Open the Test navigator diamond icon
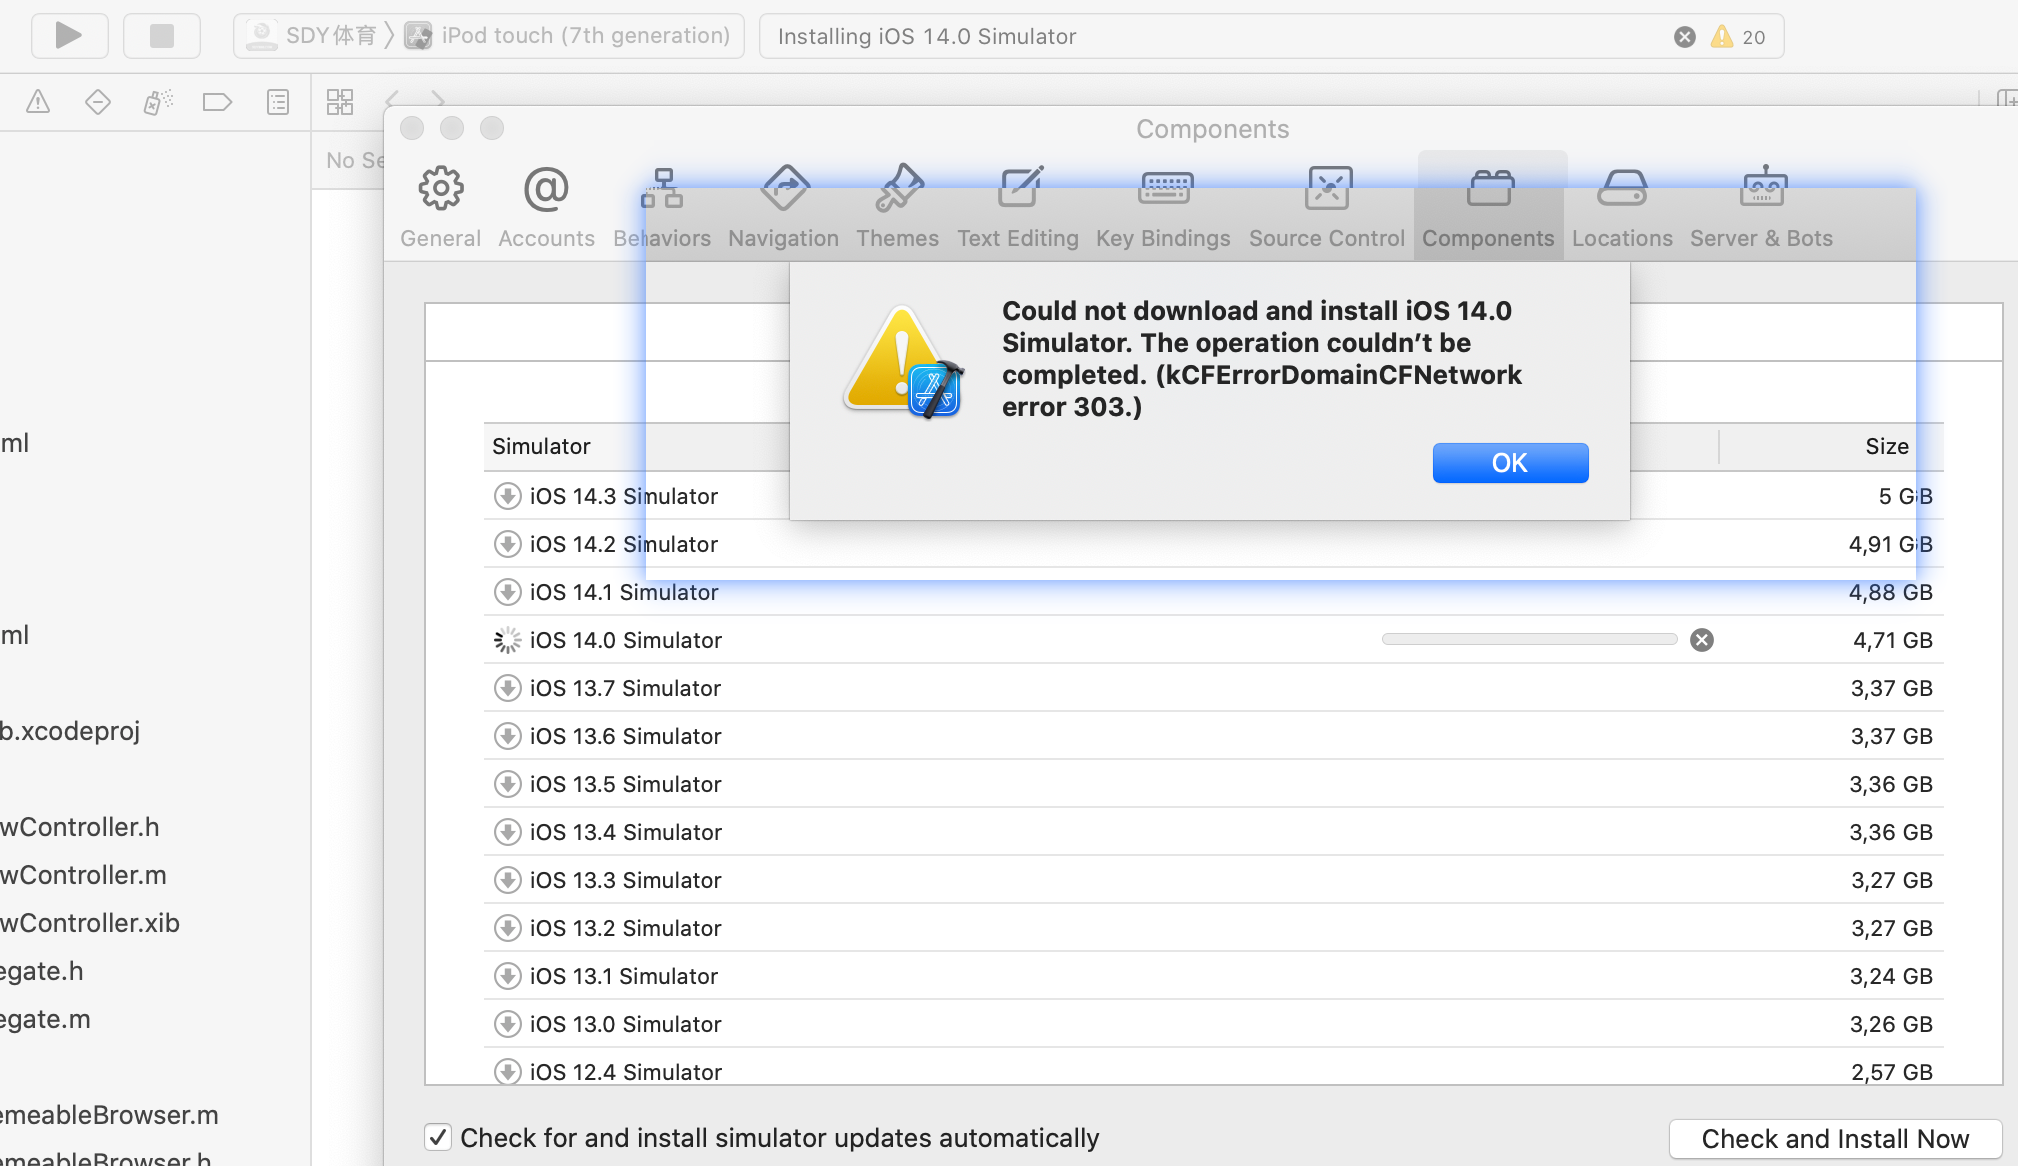This screenshot has height=1166, width=2018. click(97, 102)
